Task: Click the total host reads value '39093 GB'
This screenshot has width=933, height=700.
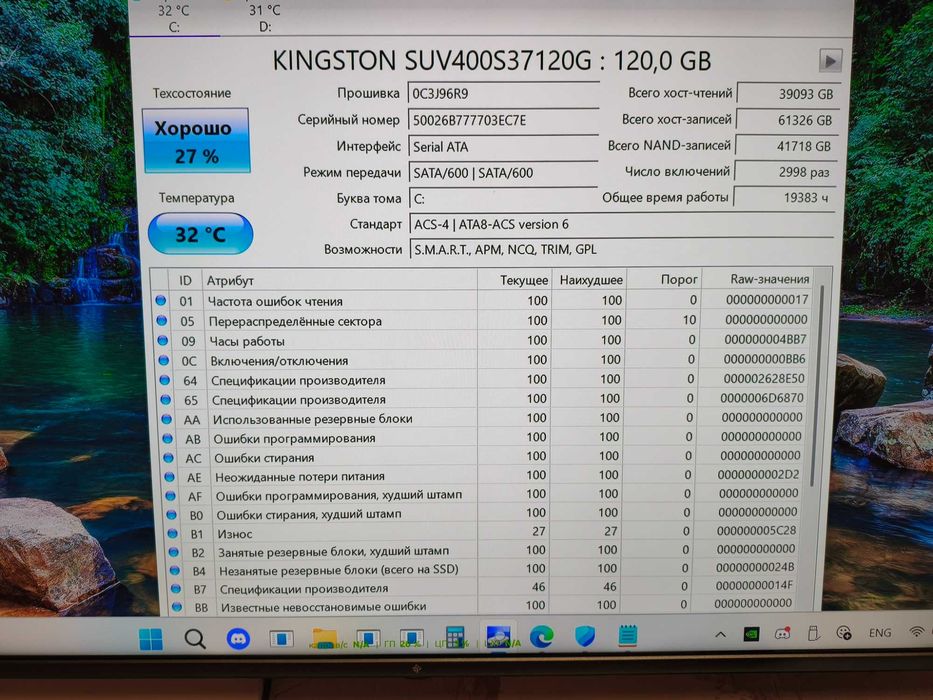Action: tap(788, 93)
